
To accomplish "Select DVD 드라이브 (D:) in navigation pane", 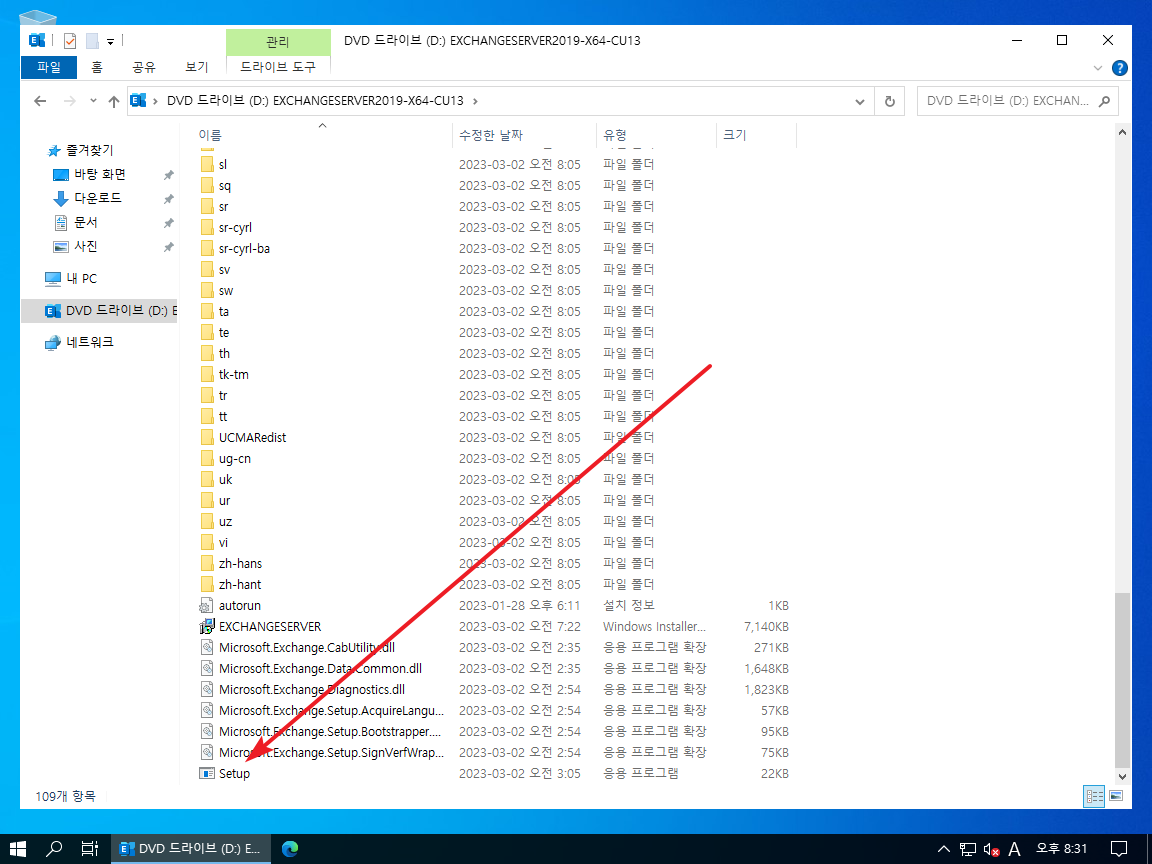I will (x=99, y=311).
